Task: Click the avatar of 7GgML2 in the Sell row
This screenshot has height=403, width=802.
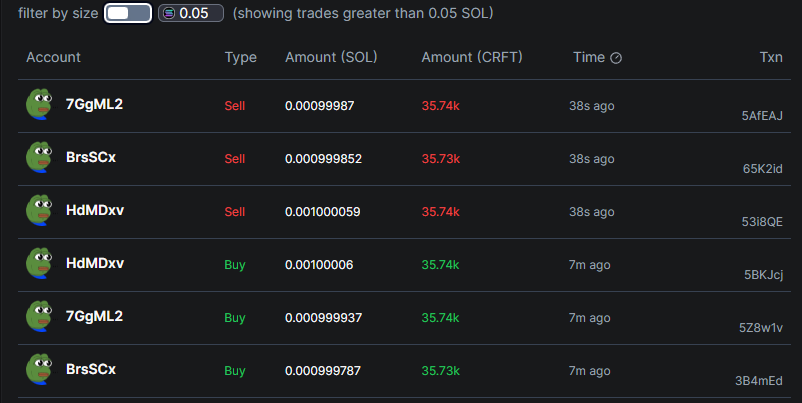Action: [39, 104]
